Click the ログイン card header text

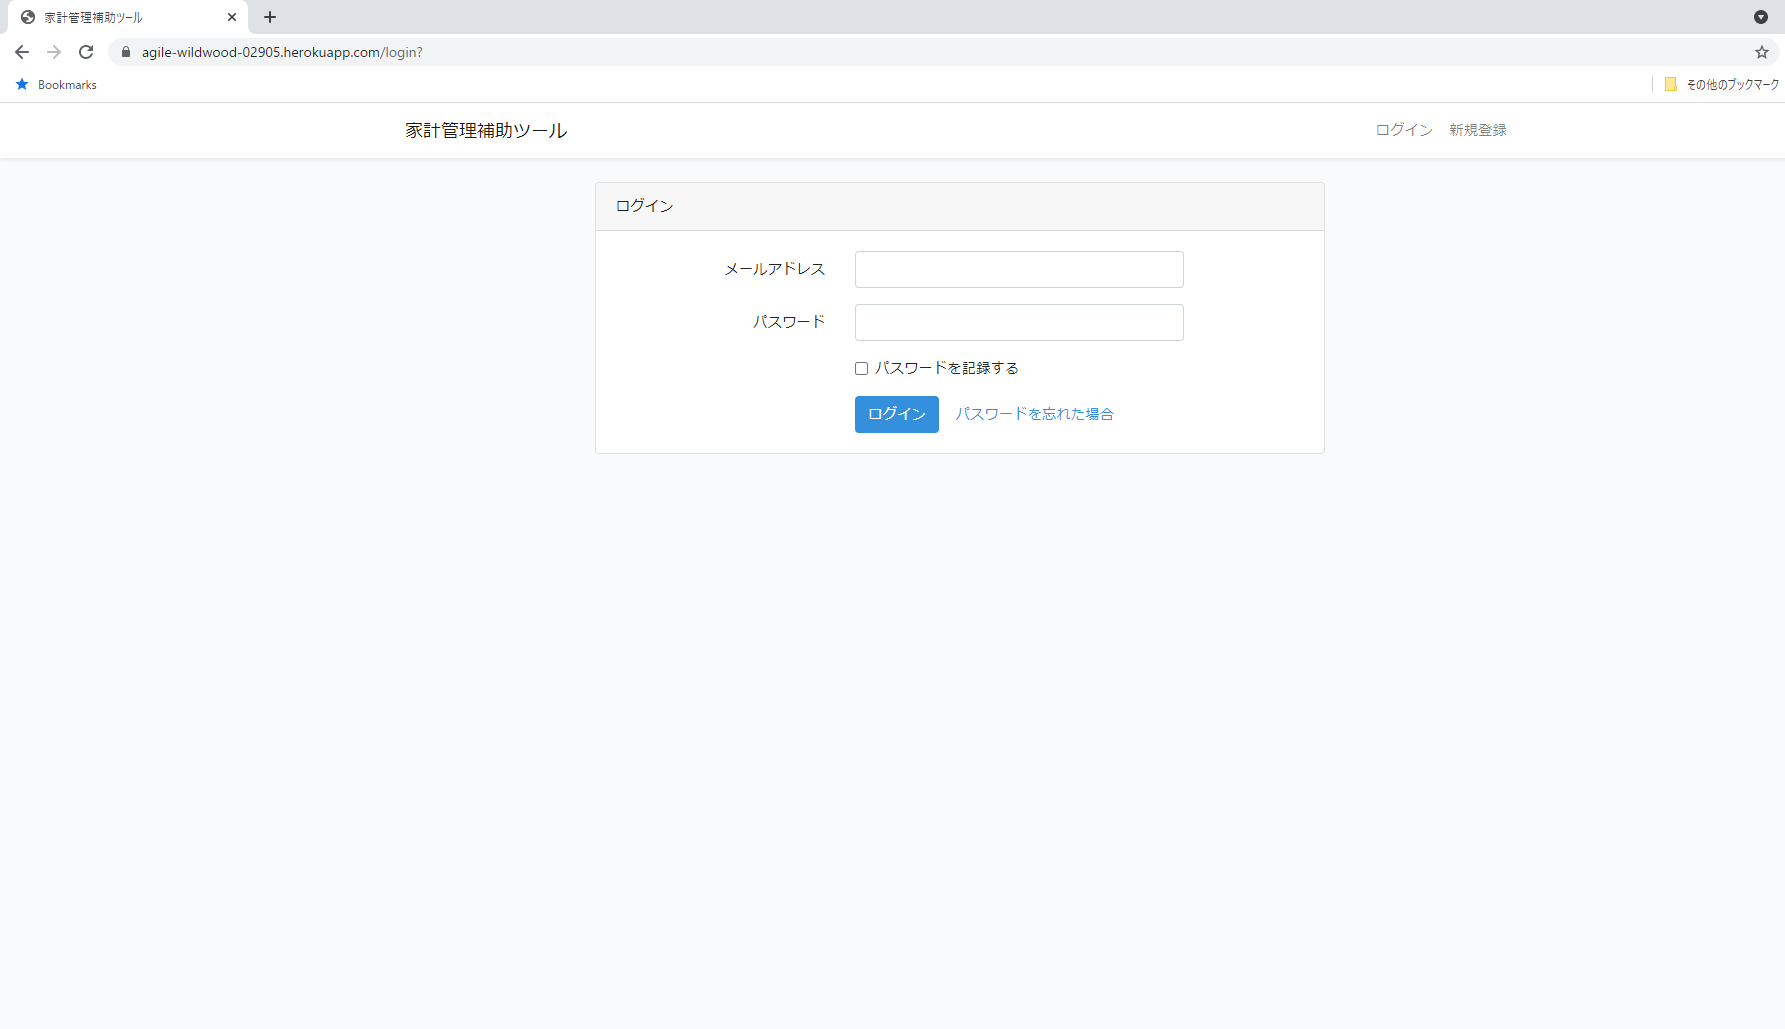645,206
